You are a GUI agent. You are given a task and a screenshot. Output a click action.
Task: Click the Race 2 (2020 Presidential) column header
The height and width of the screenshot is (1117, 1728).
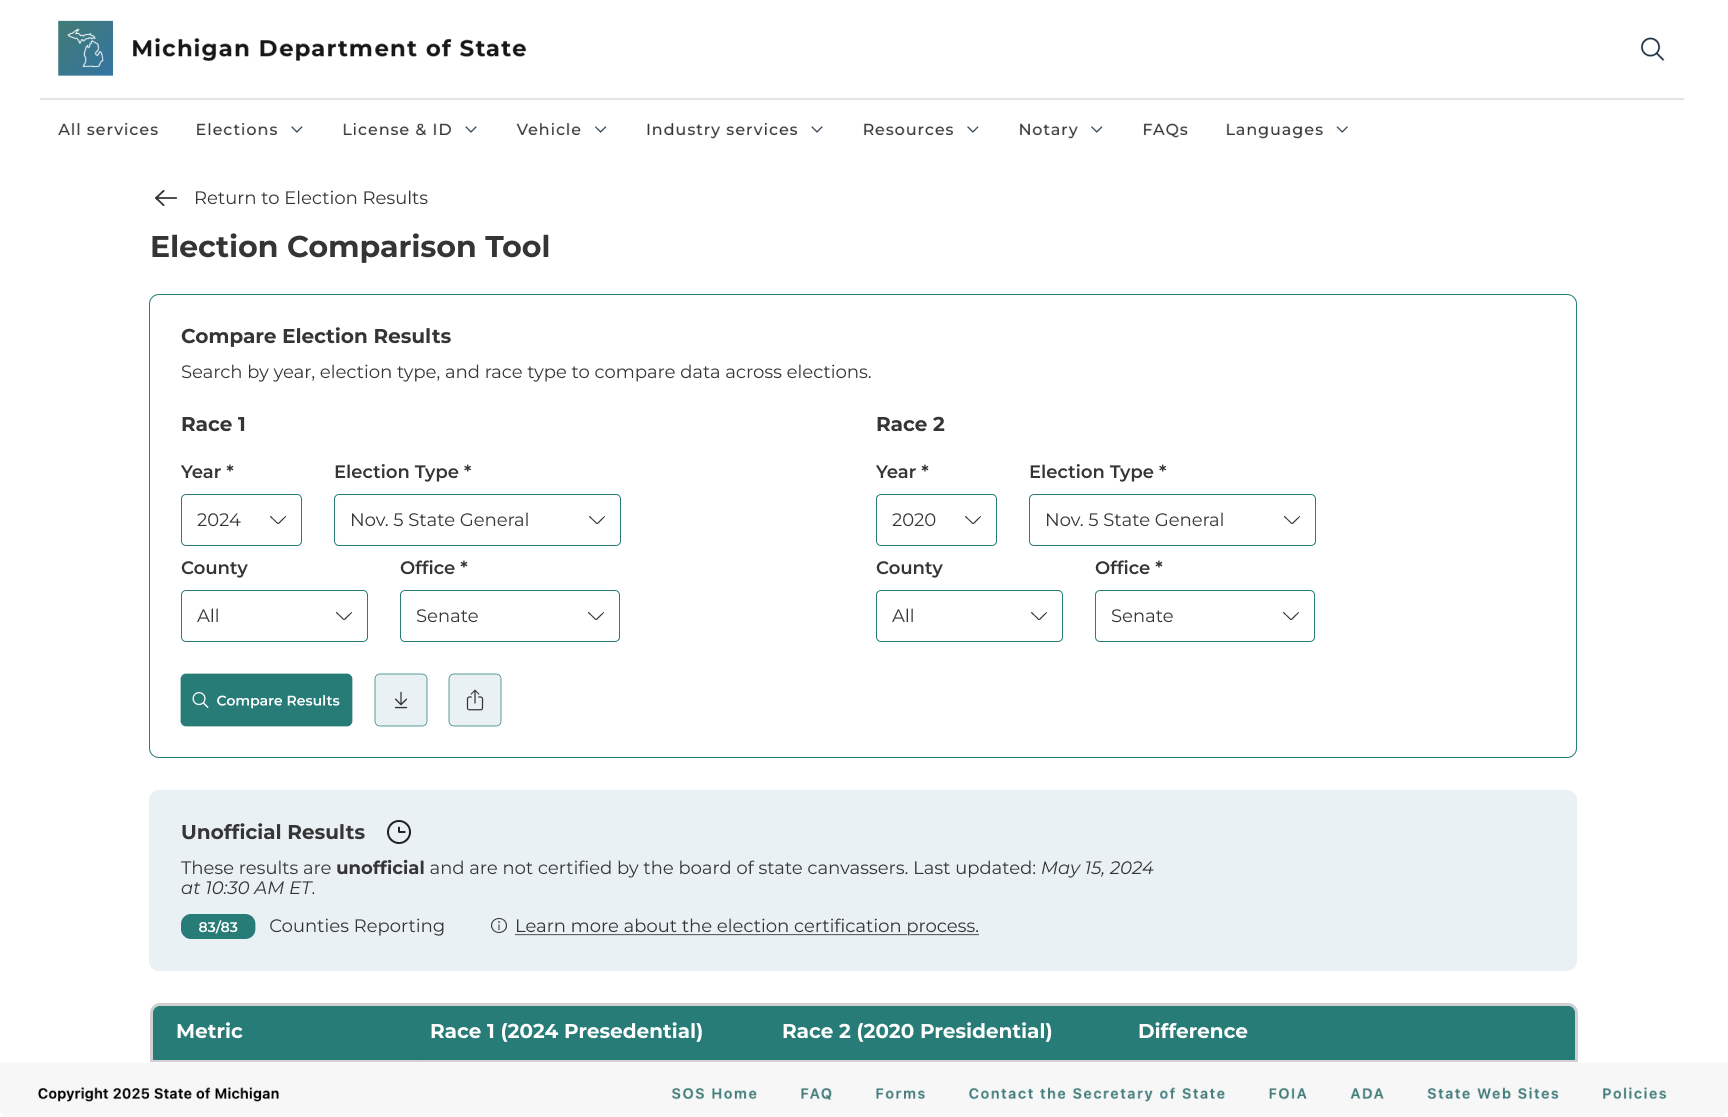click(917, 1031)
